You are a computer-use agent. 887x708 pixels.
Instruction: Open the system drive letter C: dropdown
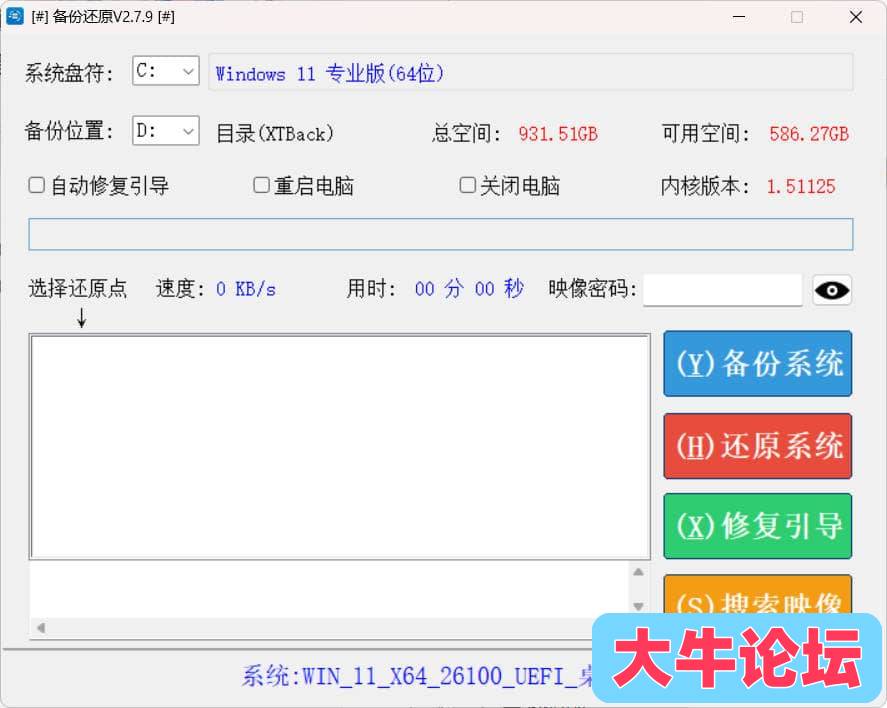point(165,71)
